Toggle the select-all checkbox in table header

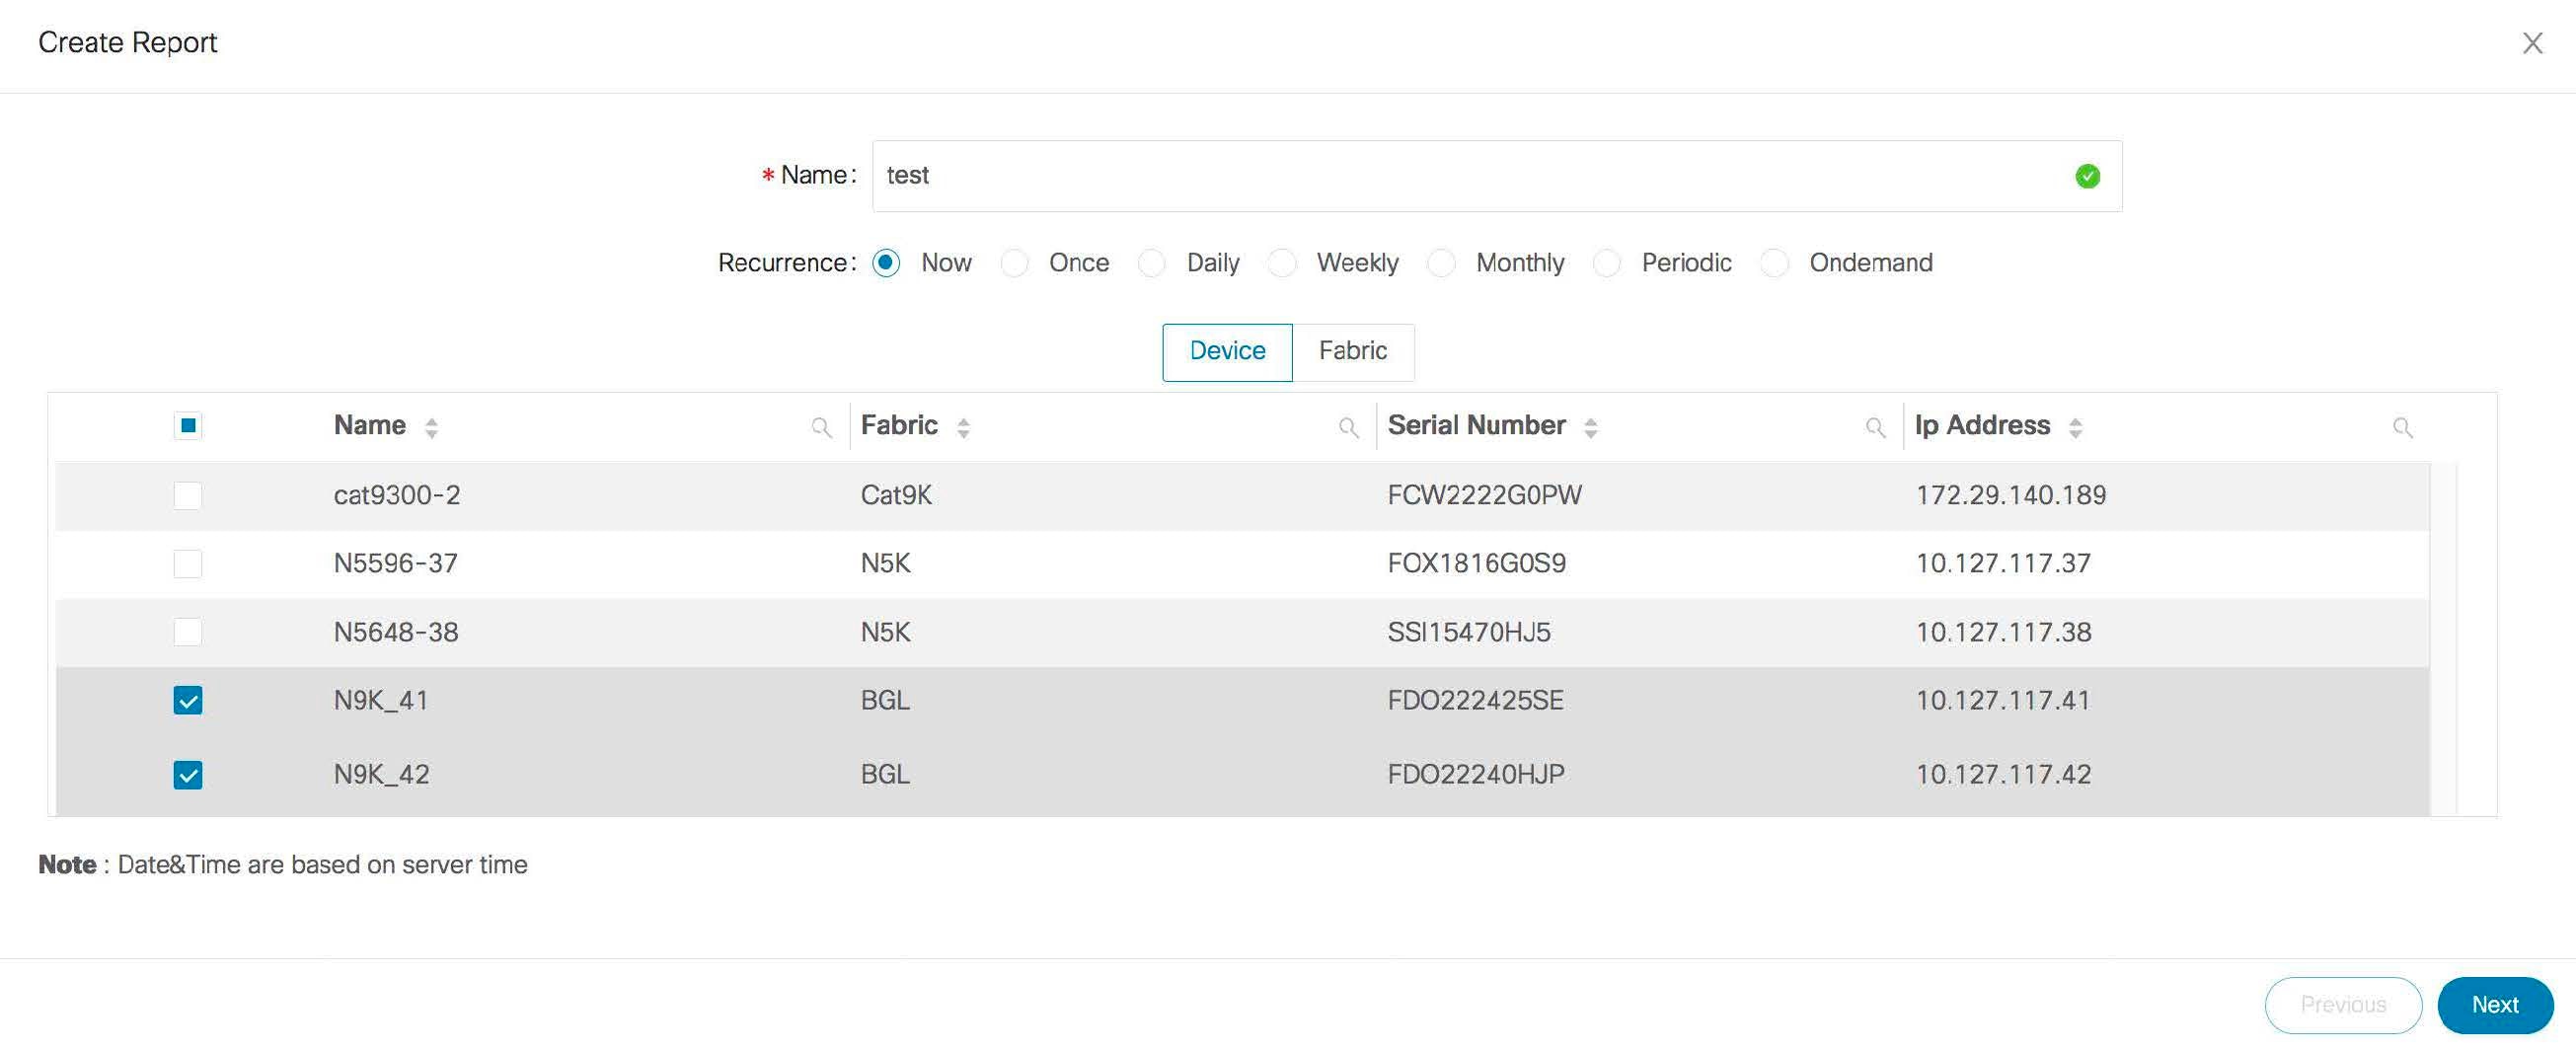187,425
